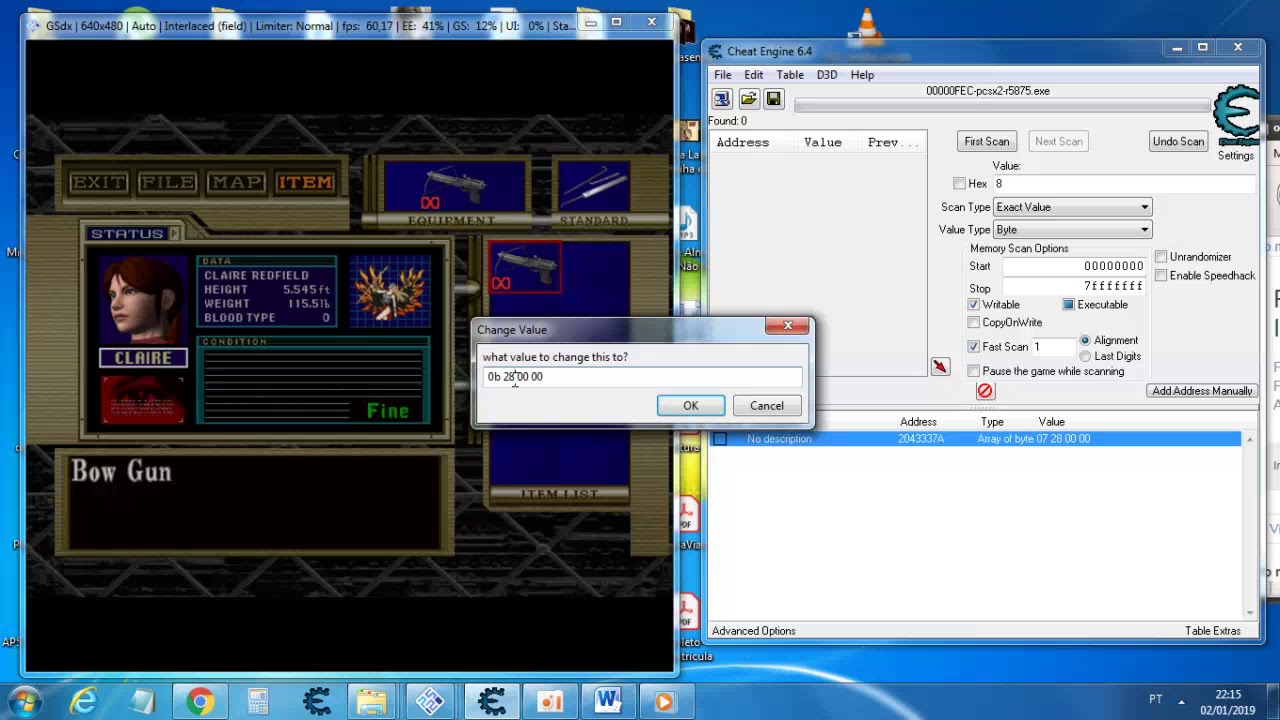This screenshot has width=1280, height=720.
Task: Click the save table floppy disk icon
Action: 773,98
